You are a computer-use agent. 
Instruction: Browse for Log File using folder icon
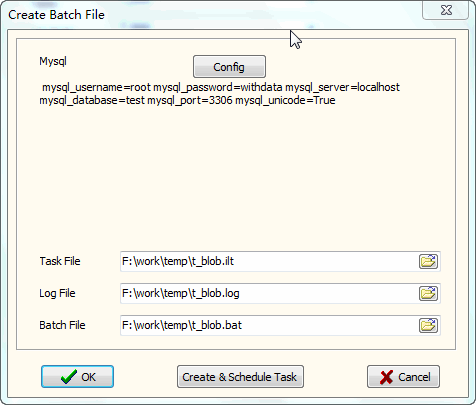pyautogui.click(x=428, y=293)
